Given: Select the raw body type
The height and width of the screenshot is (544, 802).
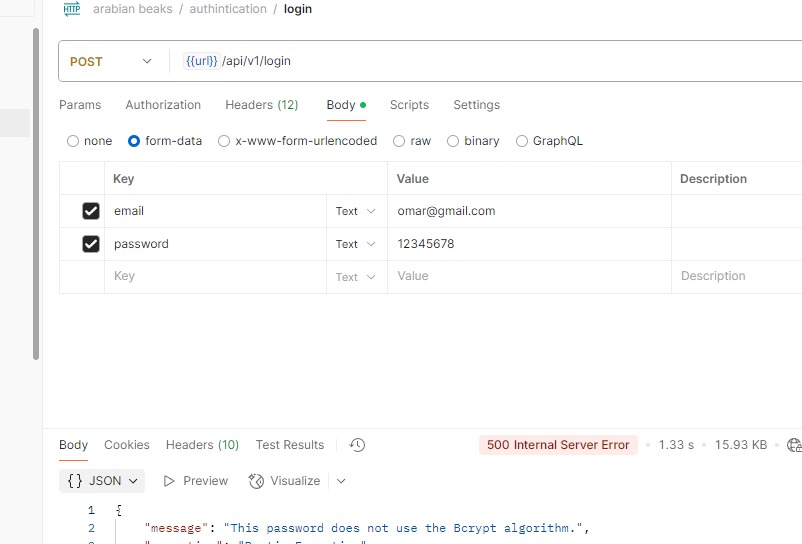Looking at the screenshot, I should point(399,141).
